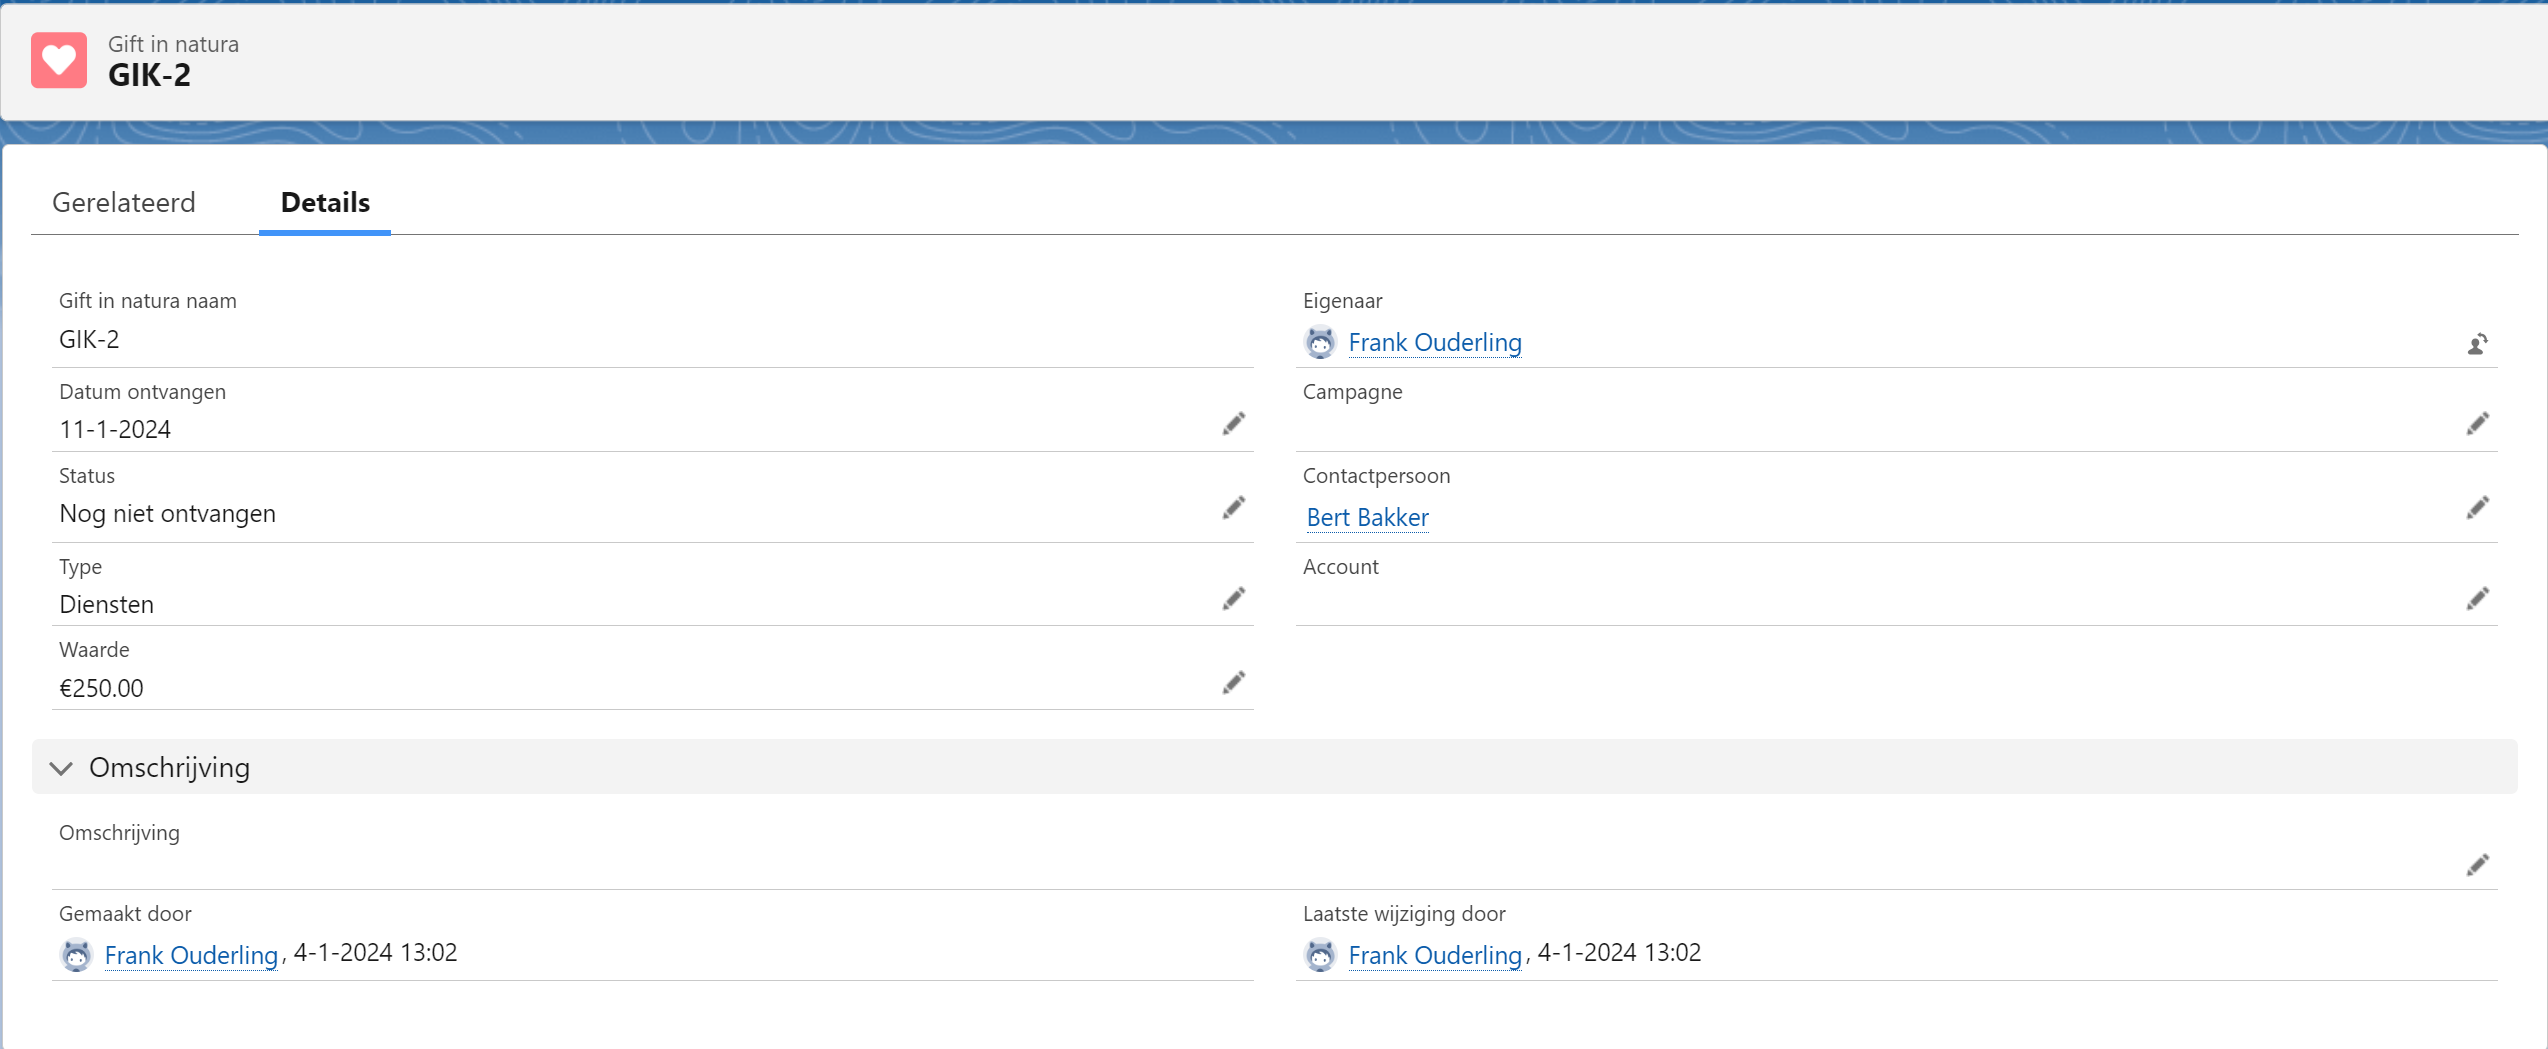Edit Campagne field with pencil icon
Screen dimensions: 2548x1049
[2477, 424]
